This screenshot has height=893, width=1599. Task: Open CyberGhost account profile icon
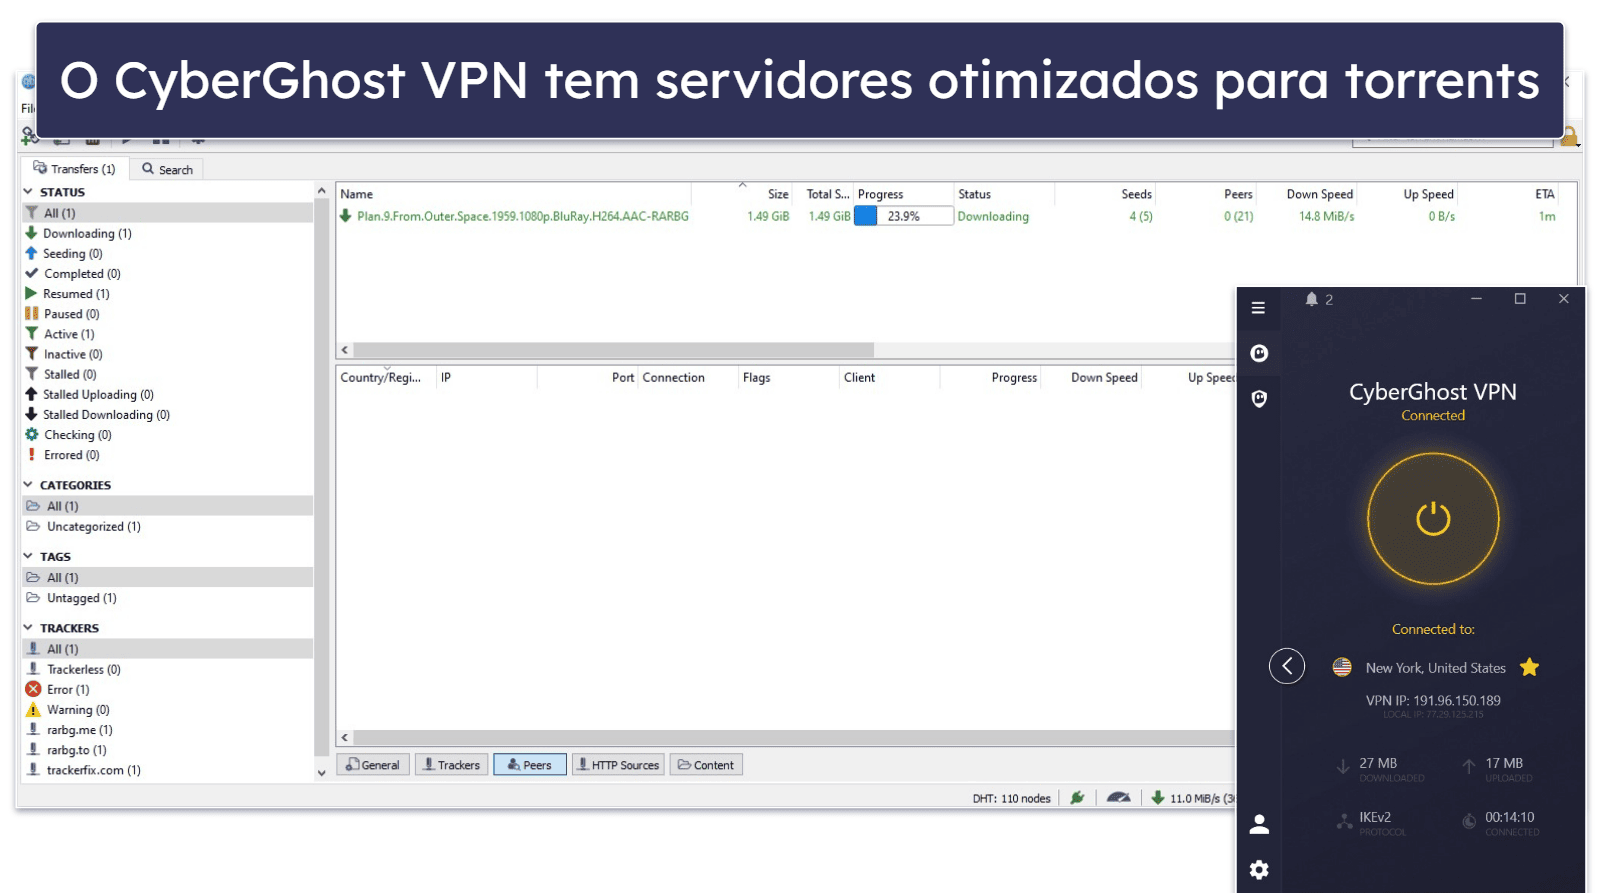[1259, 825]
